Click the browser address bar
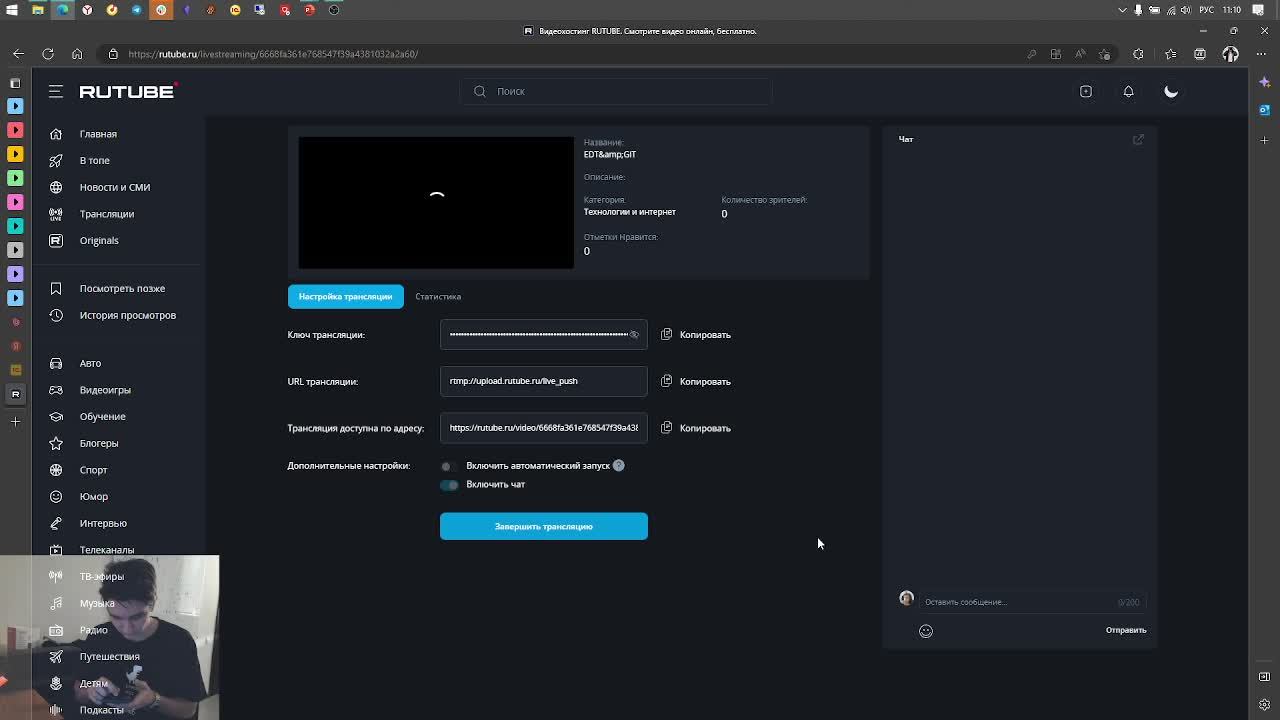Image resolution: width=1280 pixels, height=720 pixels. tap(560, 54)
